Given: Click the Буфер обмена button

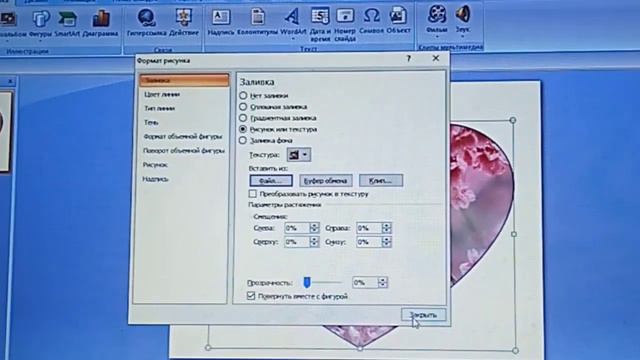Looking at the screenshot, I should tap(326, 180).
